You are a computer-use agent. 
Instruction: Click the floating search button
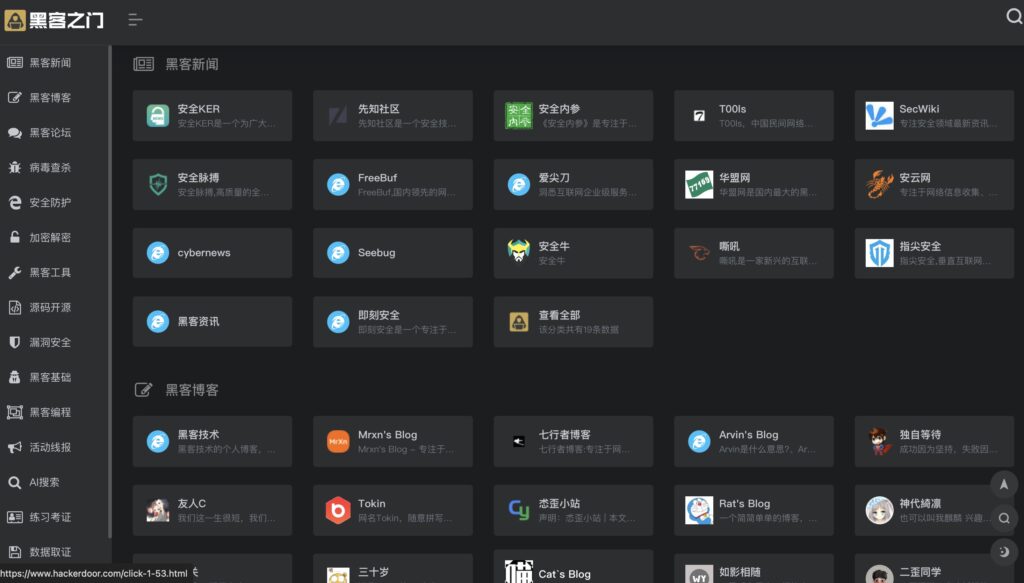point(1004,518)
